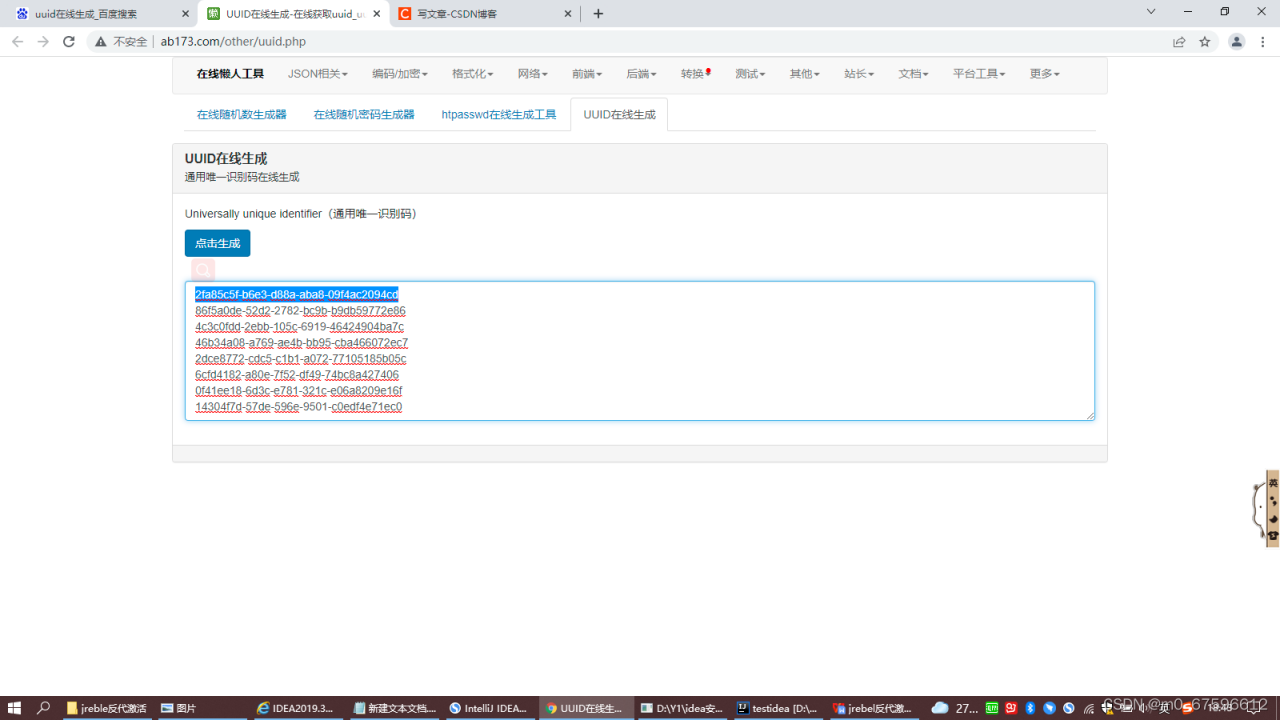Expand the 测试 dropdown menu
Viewport: 1280px width, 720px height.
point(750,74)
